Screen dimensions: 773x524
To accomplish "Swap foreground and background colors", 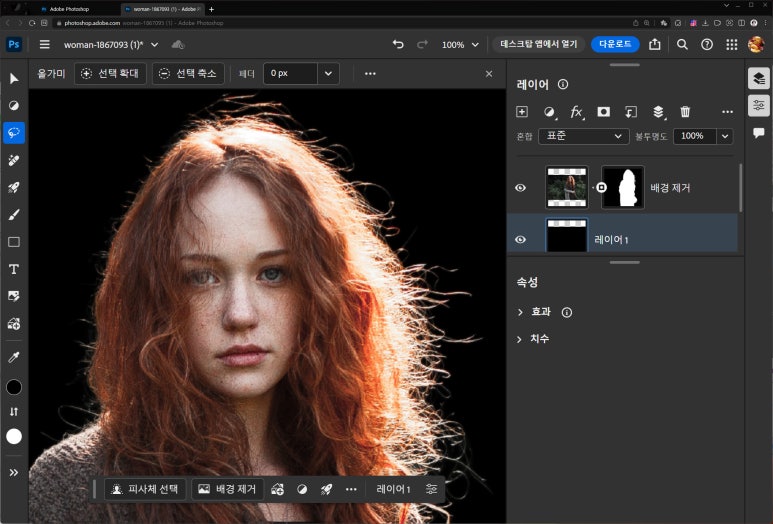I will click(x=14, y=411).
